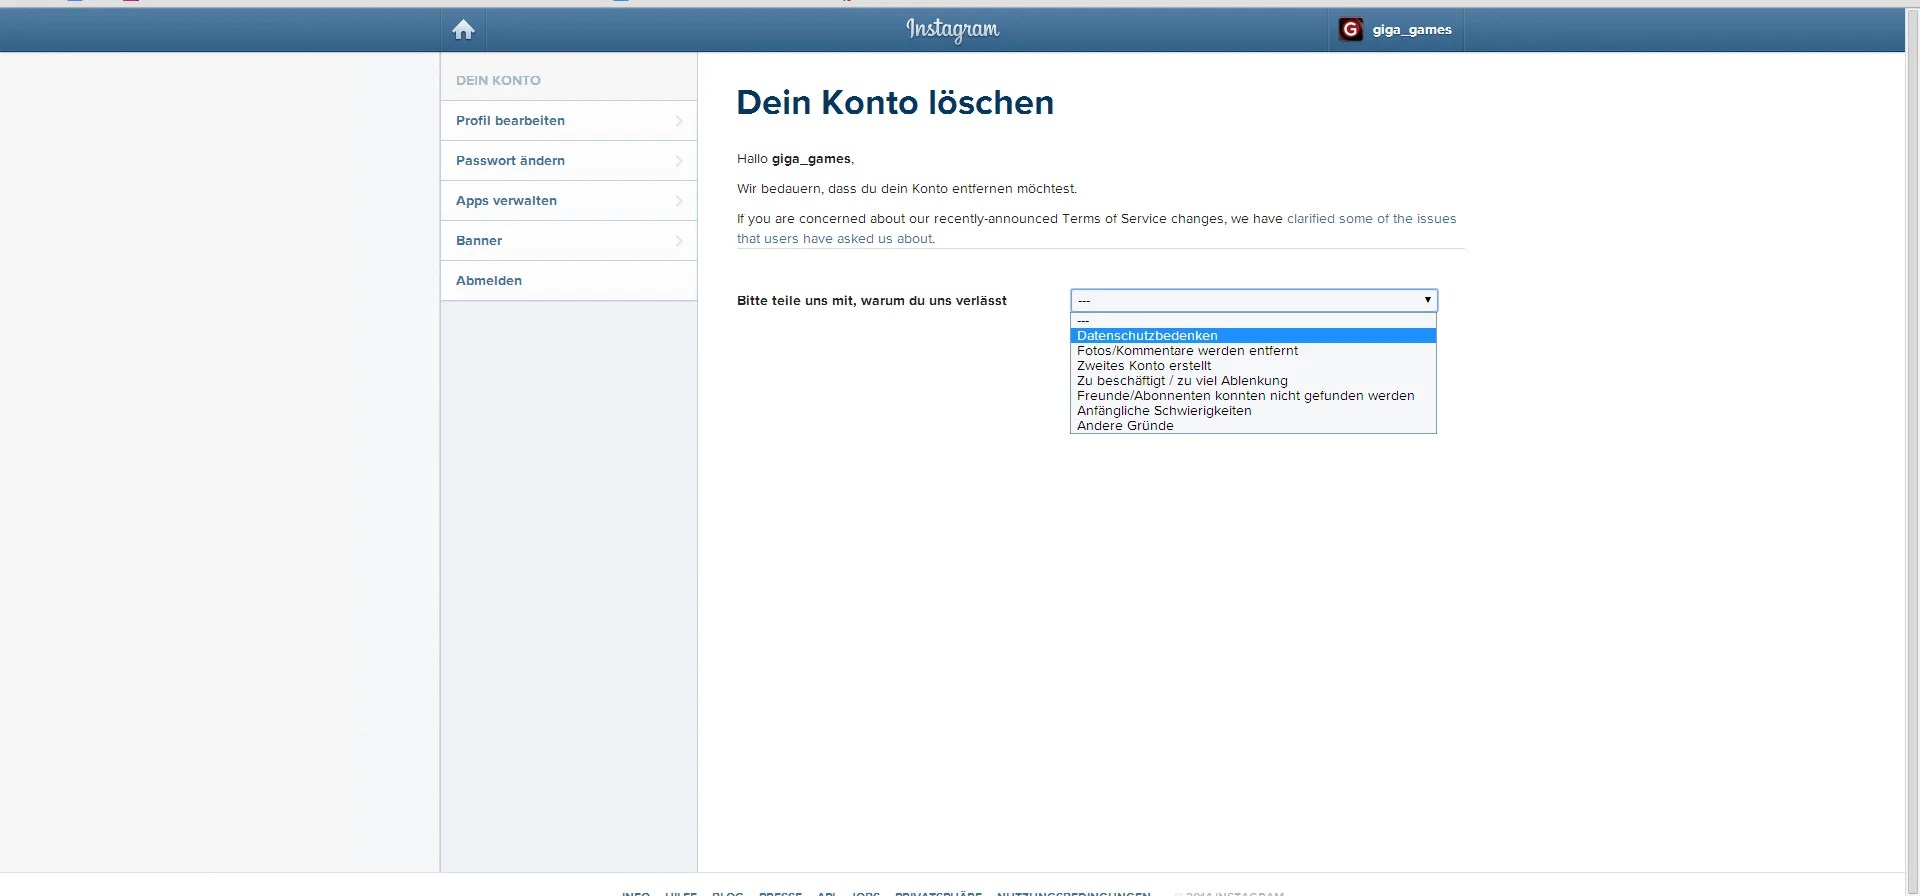This screenshot has height=896, width=1920.
Task: Open Profil bearbeiten in the sidebar
Action: click(568, 121)
